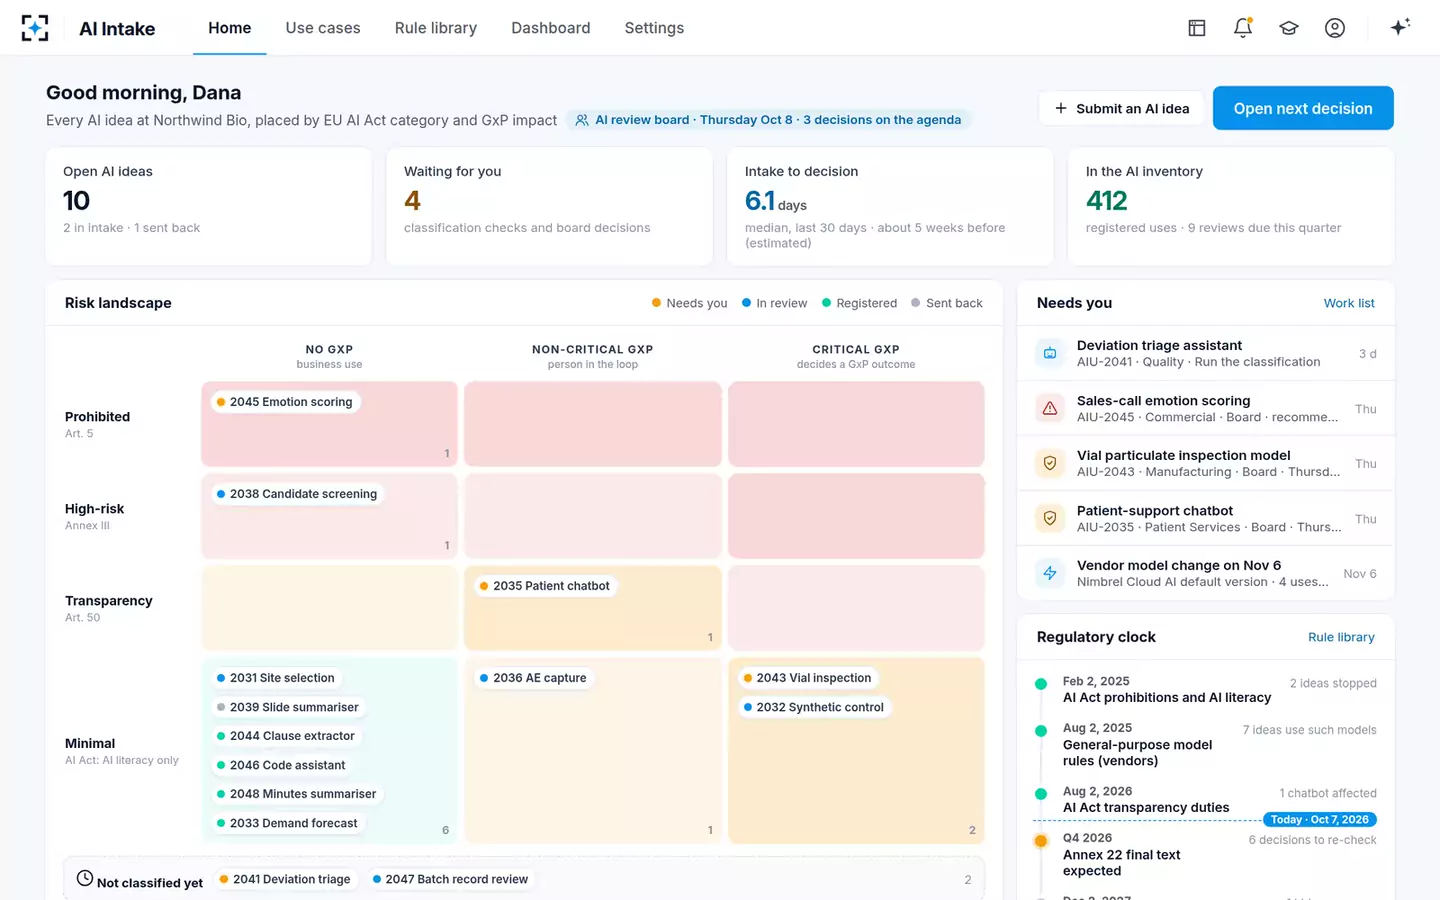The width and height of the screenshot is (1440, 900).
Task: Click the lightning icon for Vendor model change
Action: pyautogui.click(x=1050, y=573)
